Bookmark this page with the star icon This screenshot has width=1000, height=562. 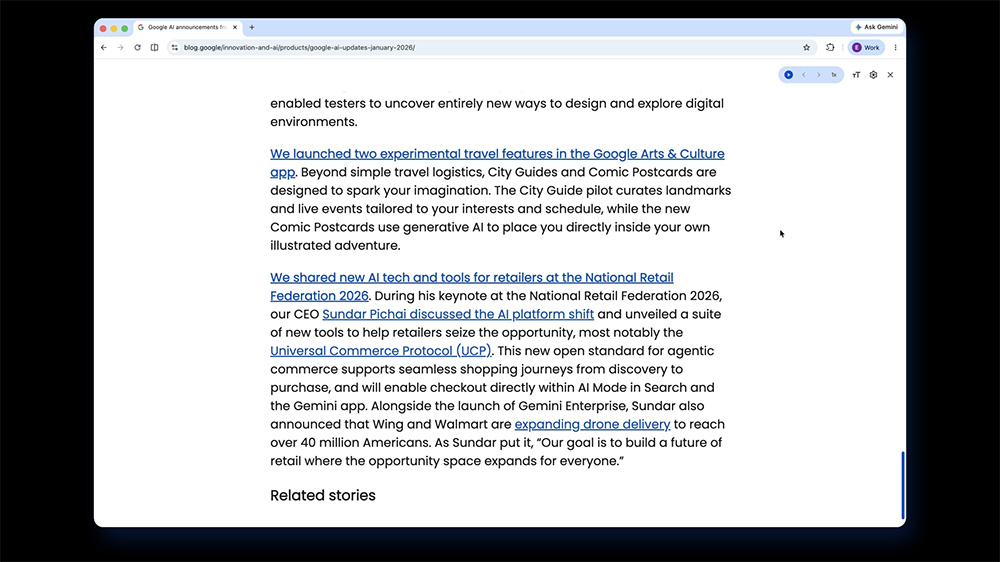pos(806,47)
